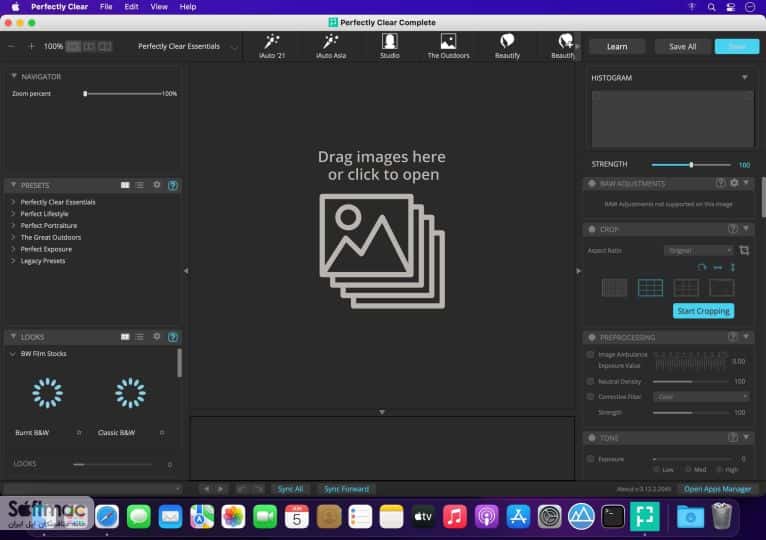Screen dimensions: 766x540
Task: Collapse the Presets panel
Action: (x=14, y=185)
